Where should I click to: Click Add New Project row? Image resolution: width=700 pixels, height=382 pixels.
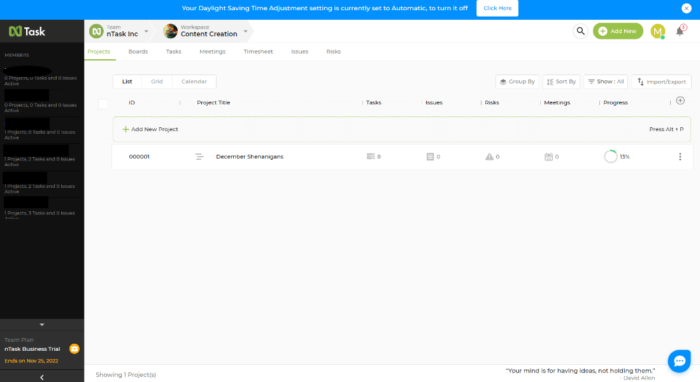[x=402, y=129]
